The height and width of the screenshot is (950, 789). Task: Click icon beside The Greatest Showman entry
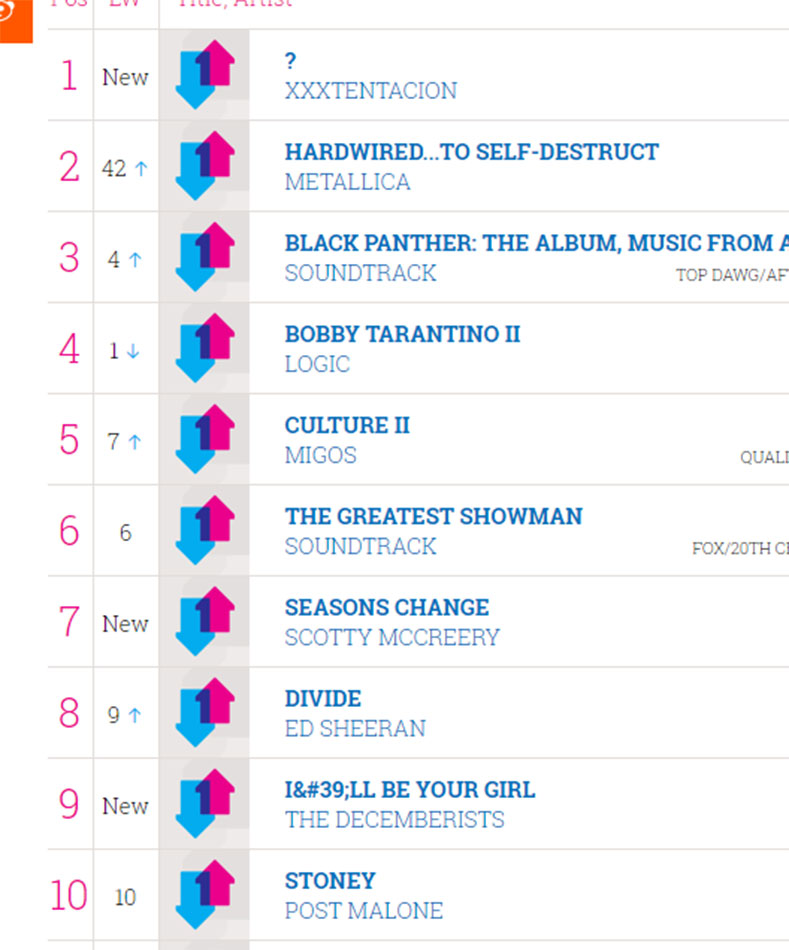pos(204,530)
